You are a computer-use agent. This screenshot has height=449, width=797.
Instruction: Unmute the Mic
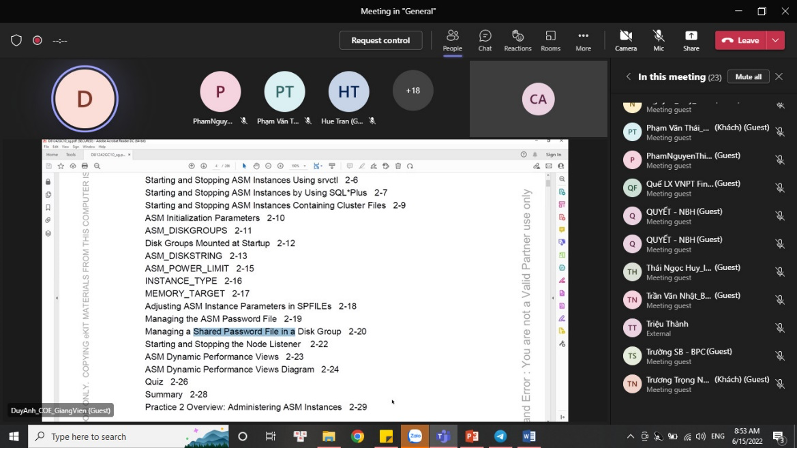tap(659, 40)
